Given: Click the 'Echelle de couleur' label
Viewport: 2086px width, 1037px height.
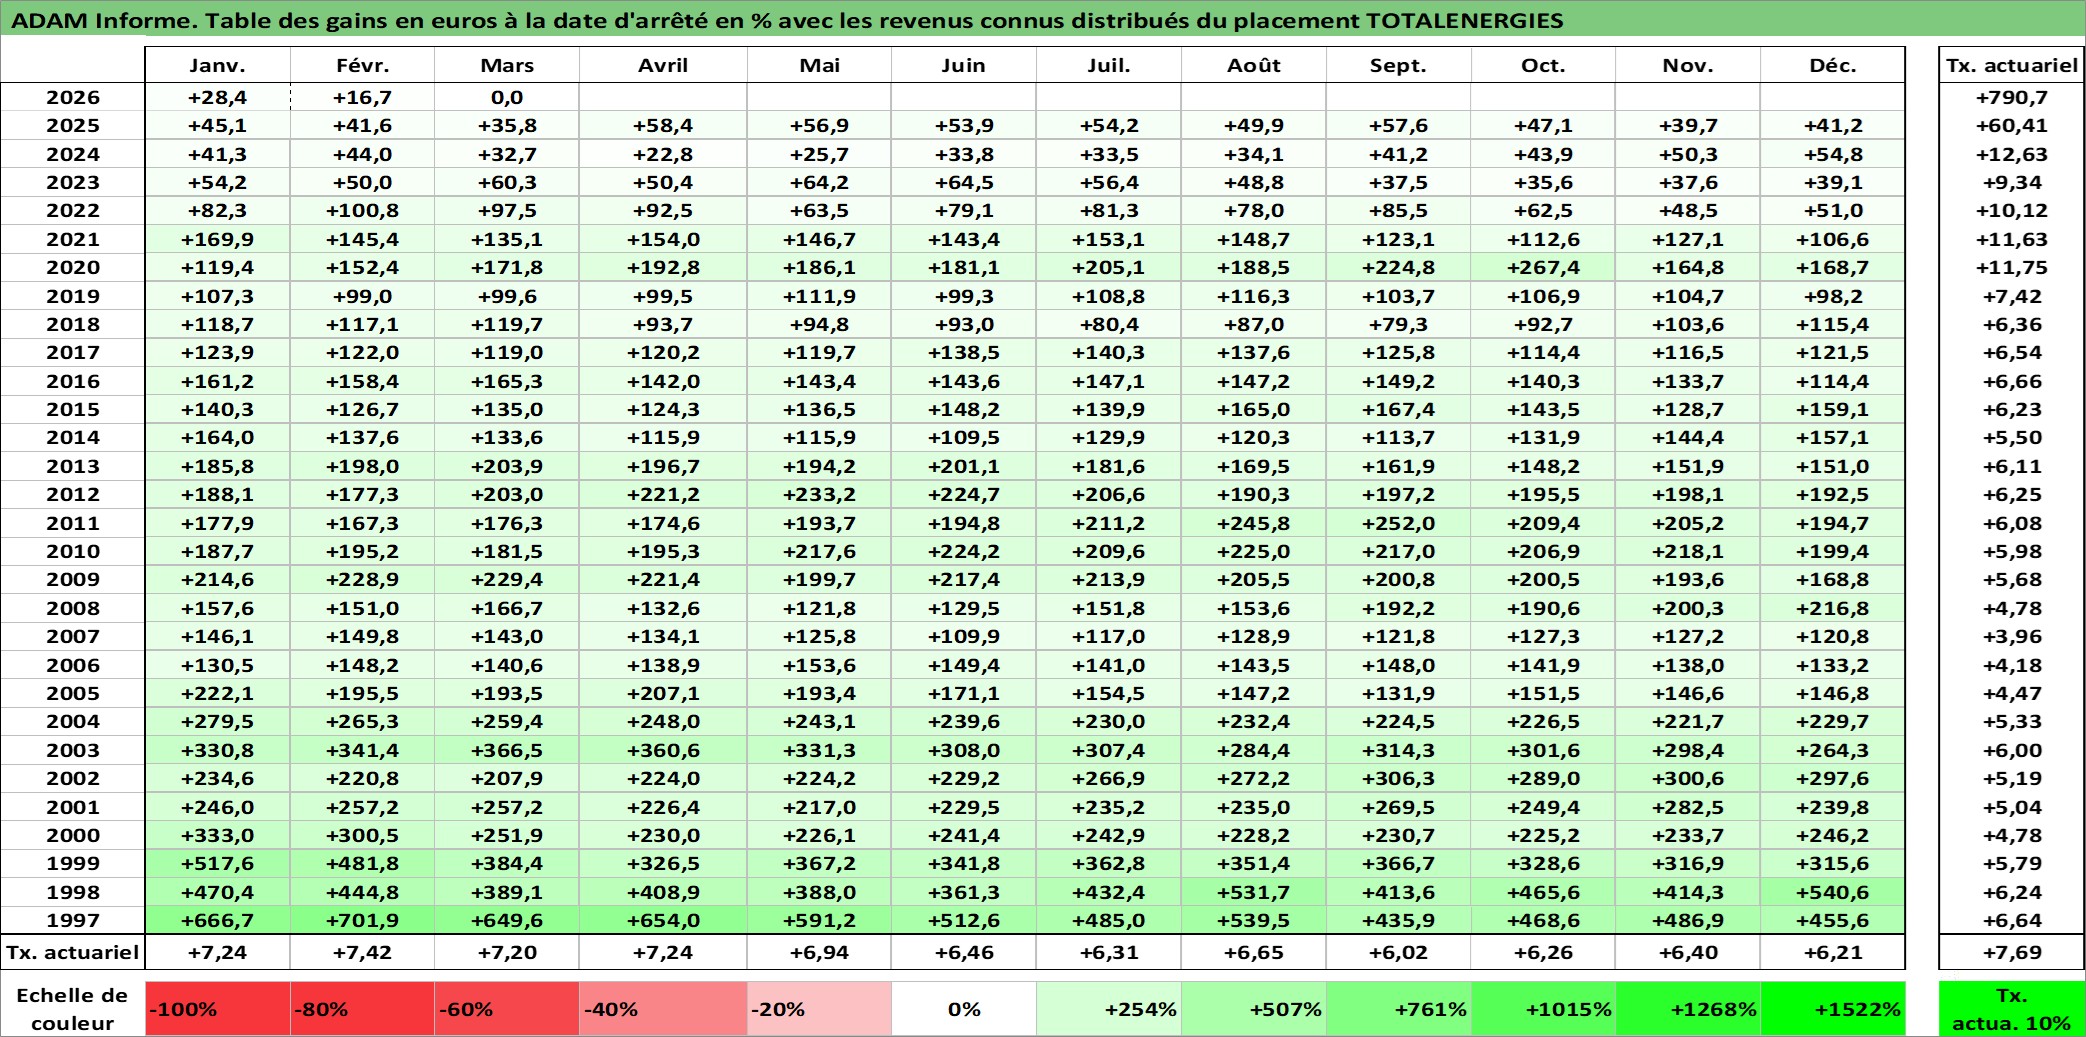Looking at the screenshot, I should point(73,1008).
